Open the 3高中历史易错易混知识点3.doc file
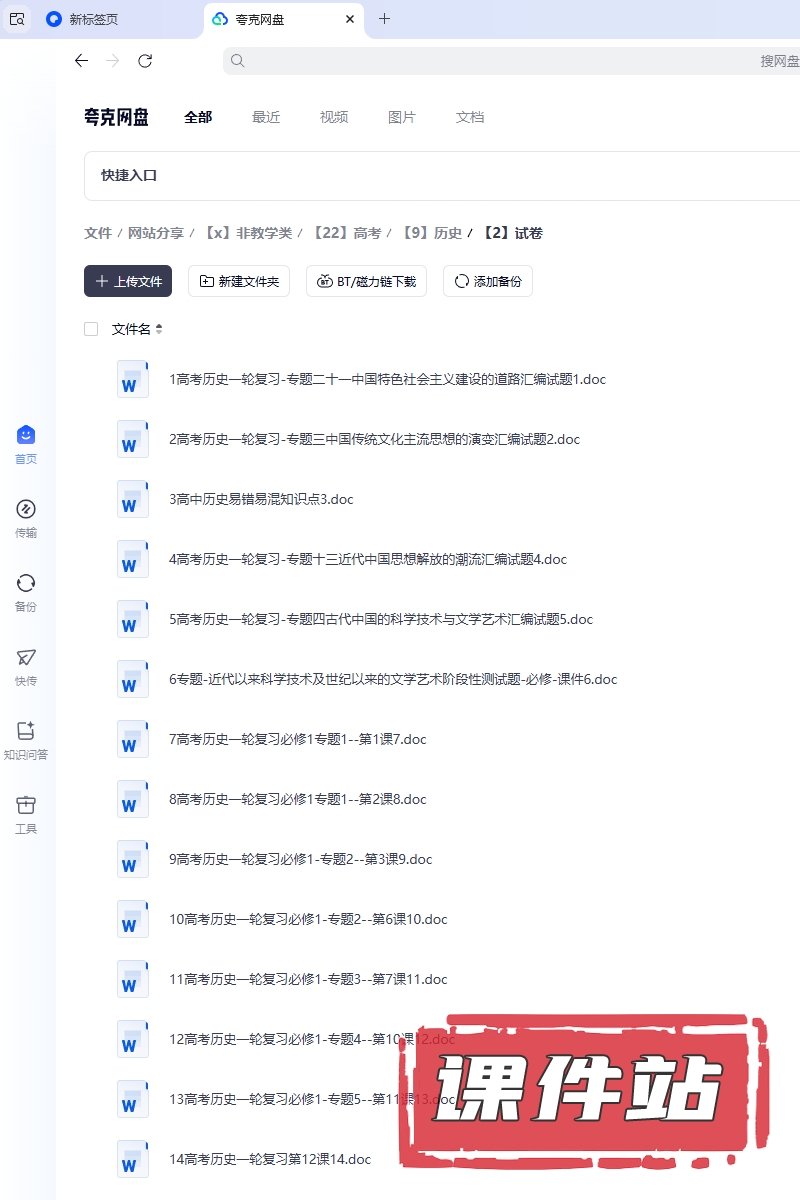The width and height of the screenshot is (800, 1200). tap(261, 499)
